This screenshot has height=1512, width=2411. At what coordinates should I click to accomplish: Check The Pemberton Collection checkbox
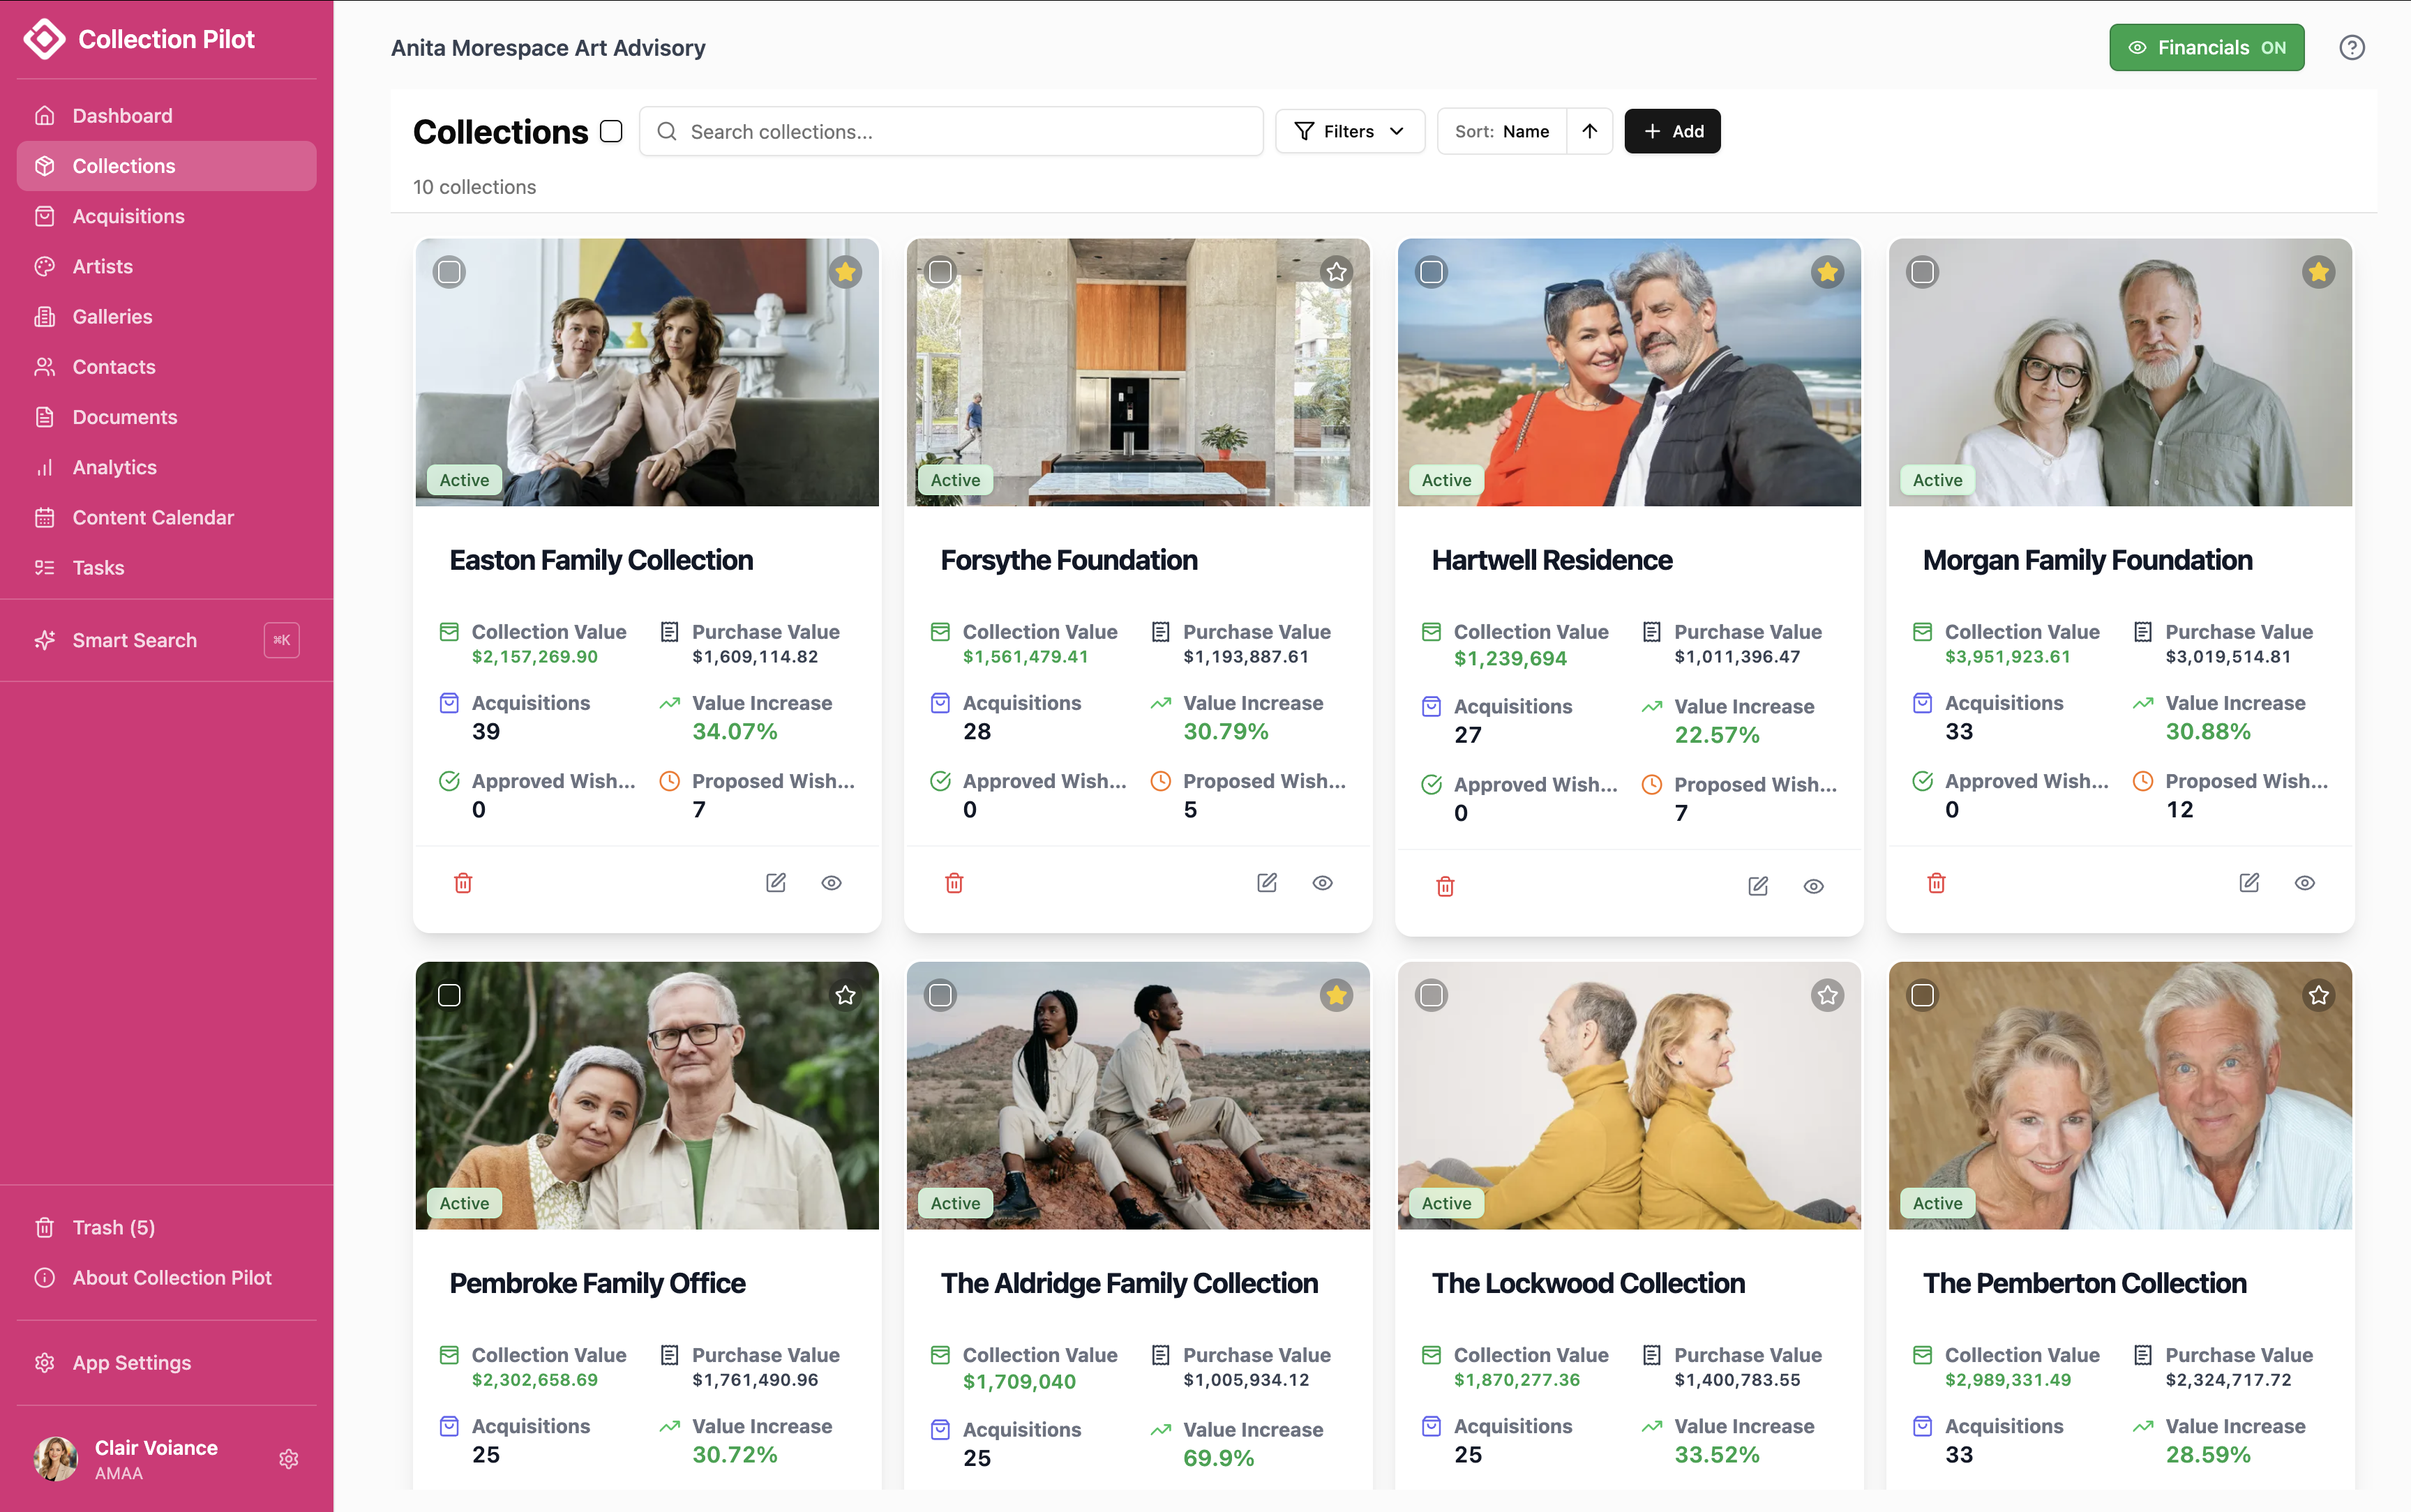point(1922,995)
